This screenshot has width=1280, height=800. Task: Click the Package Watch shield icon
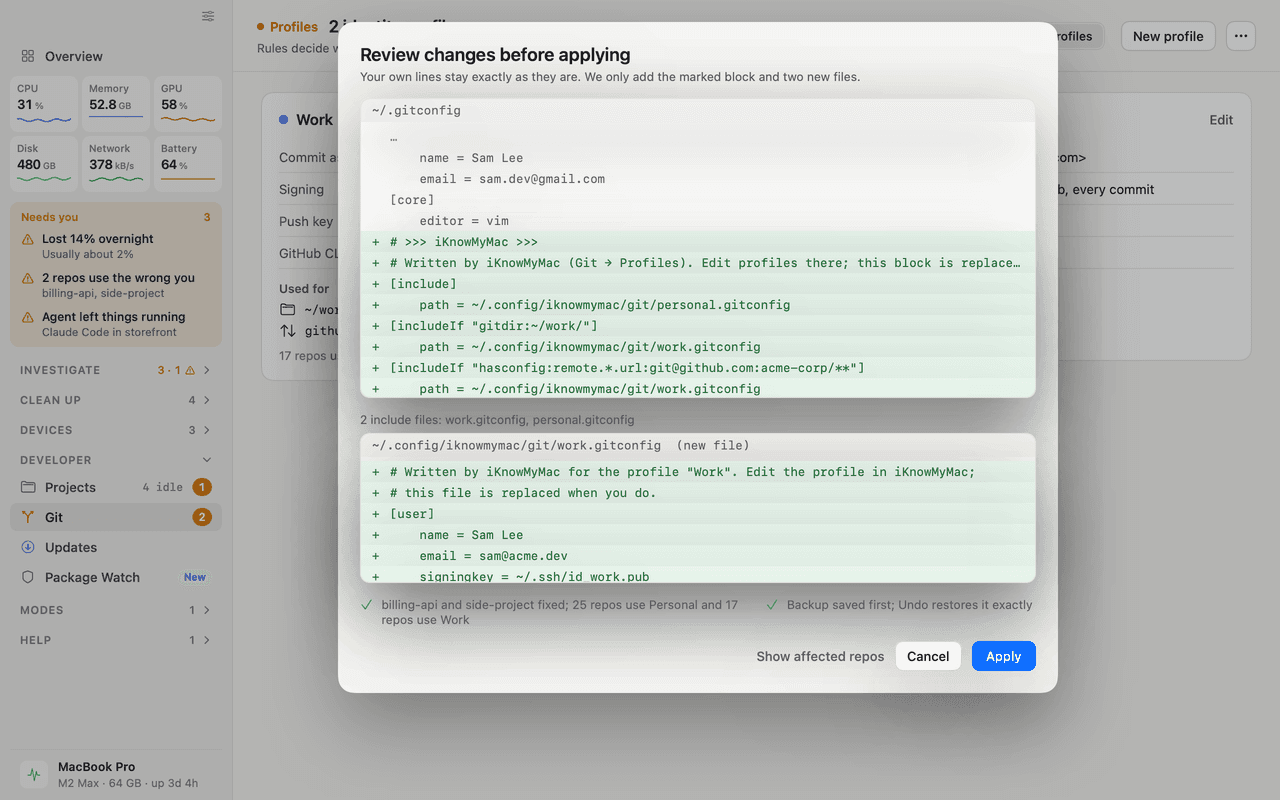tap(28, 577)
